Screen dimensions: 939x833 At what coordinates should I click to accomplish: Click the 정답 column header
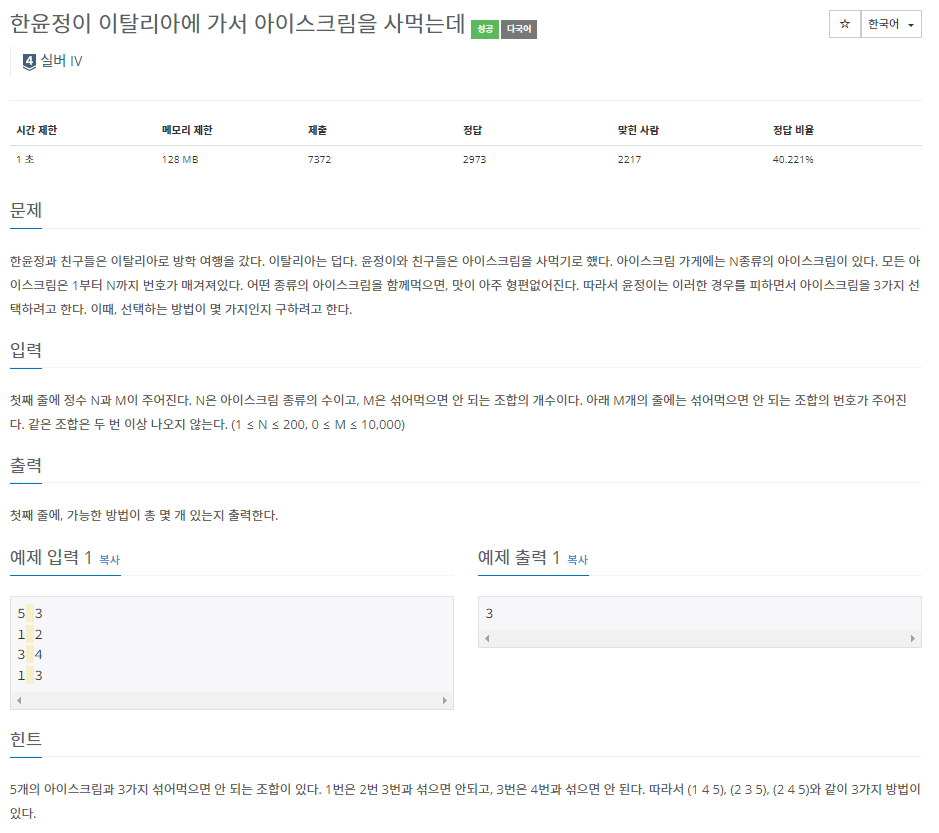tap(472, 130)
